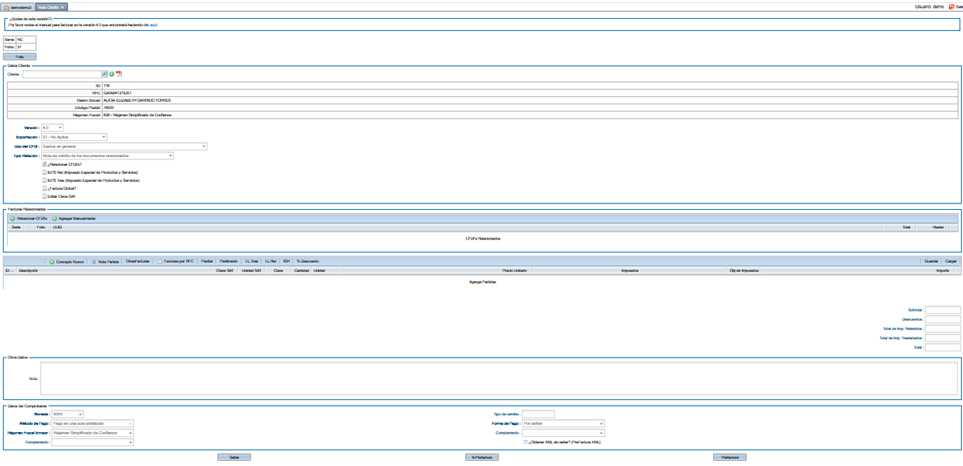963x466 pixels.
Task: Click the Relacionar CFDIs green icon
Action: pyautogui.click(x=12, y=218)
